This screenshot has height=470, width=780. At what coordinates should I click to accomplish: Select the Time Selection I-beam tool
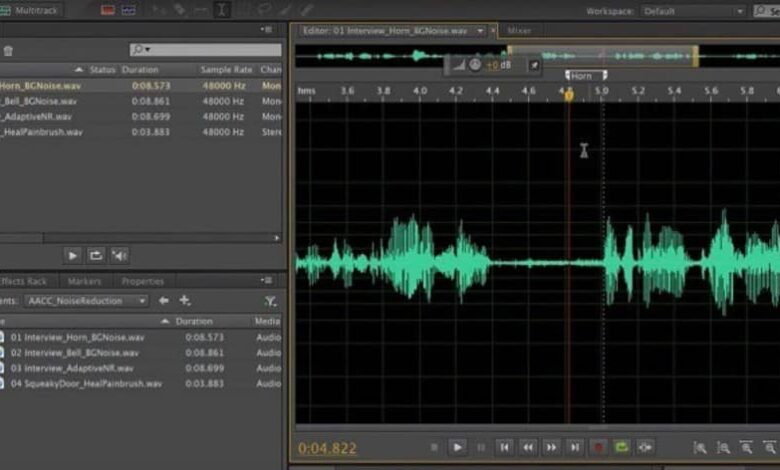tap(222, 10)
